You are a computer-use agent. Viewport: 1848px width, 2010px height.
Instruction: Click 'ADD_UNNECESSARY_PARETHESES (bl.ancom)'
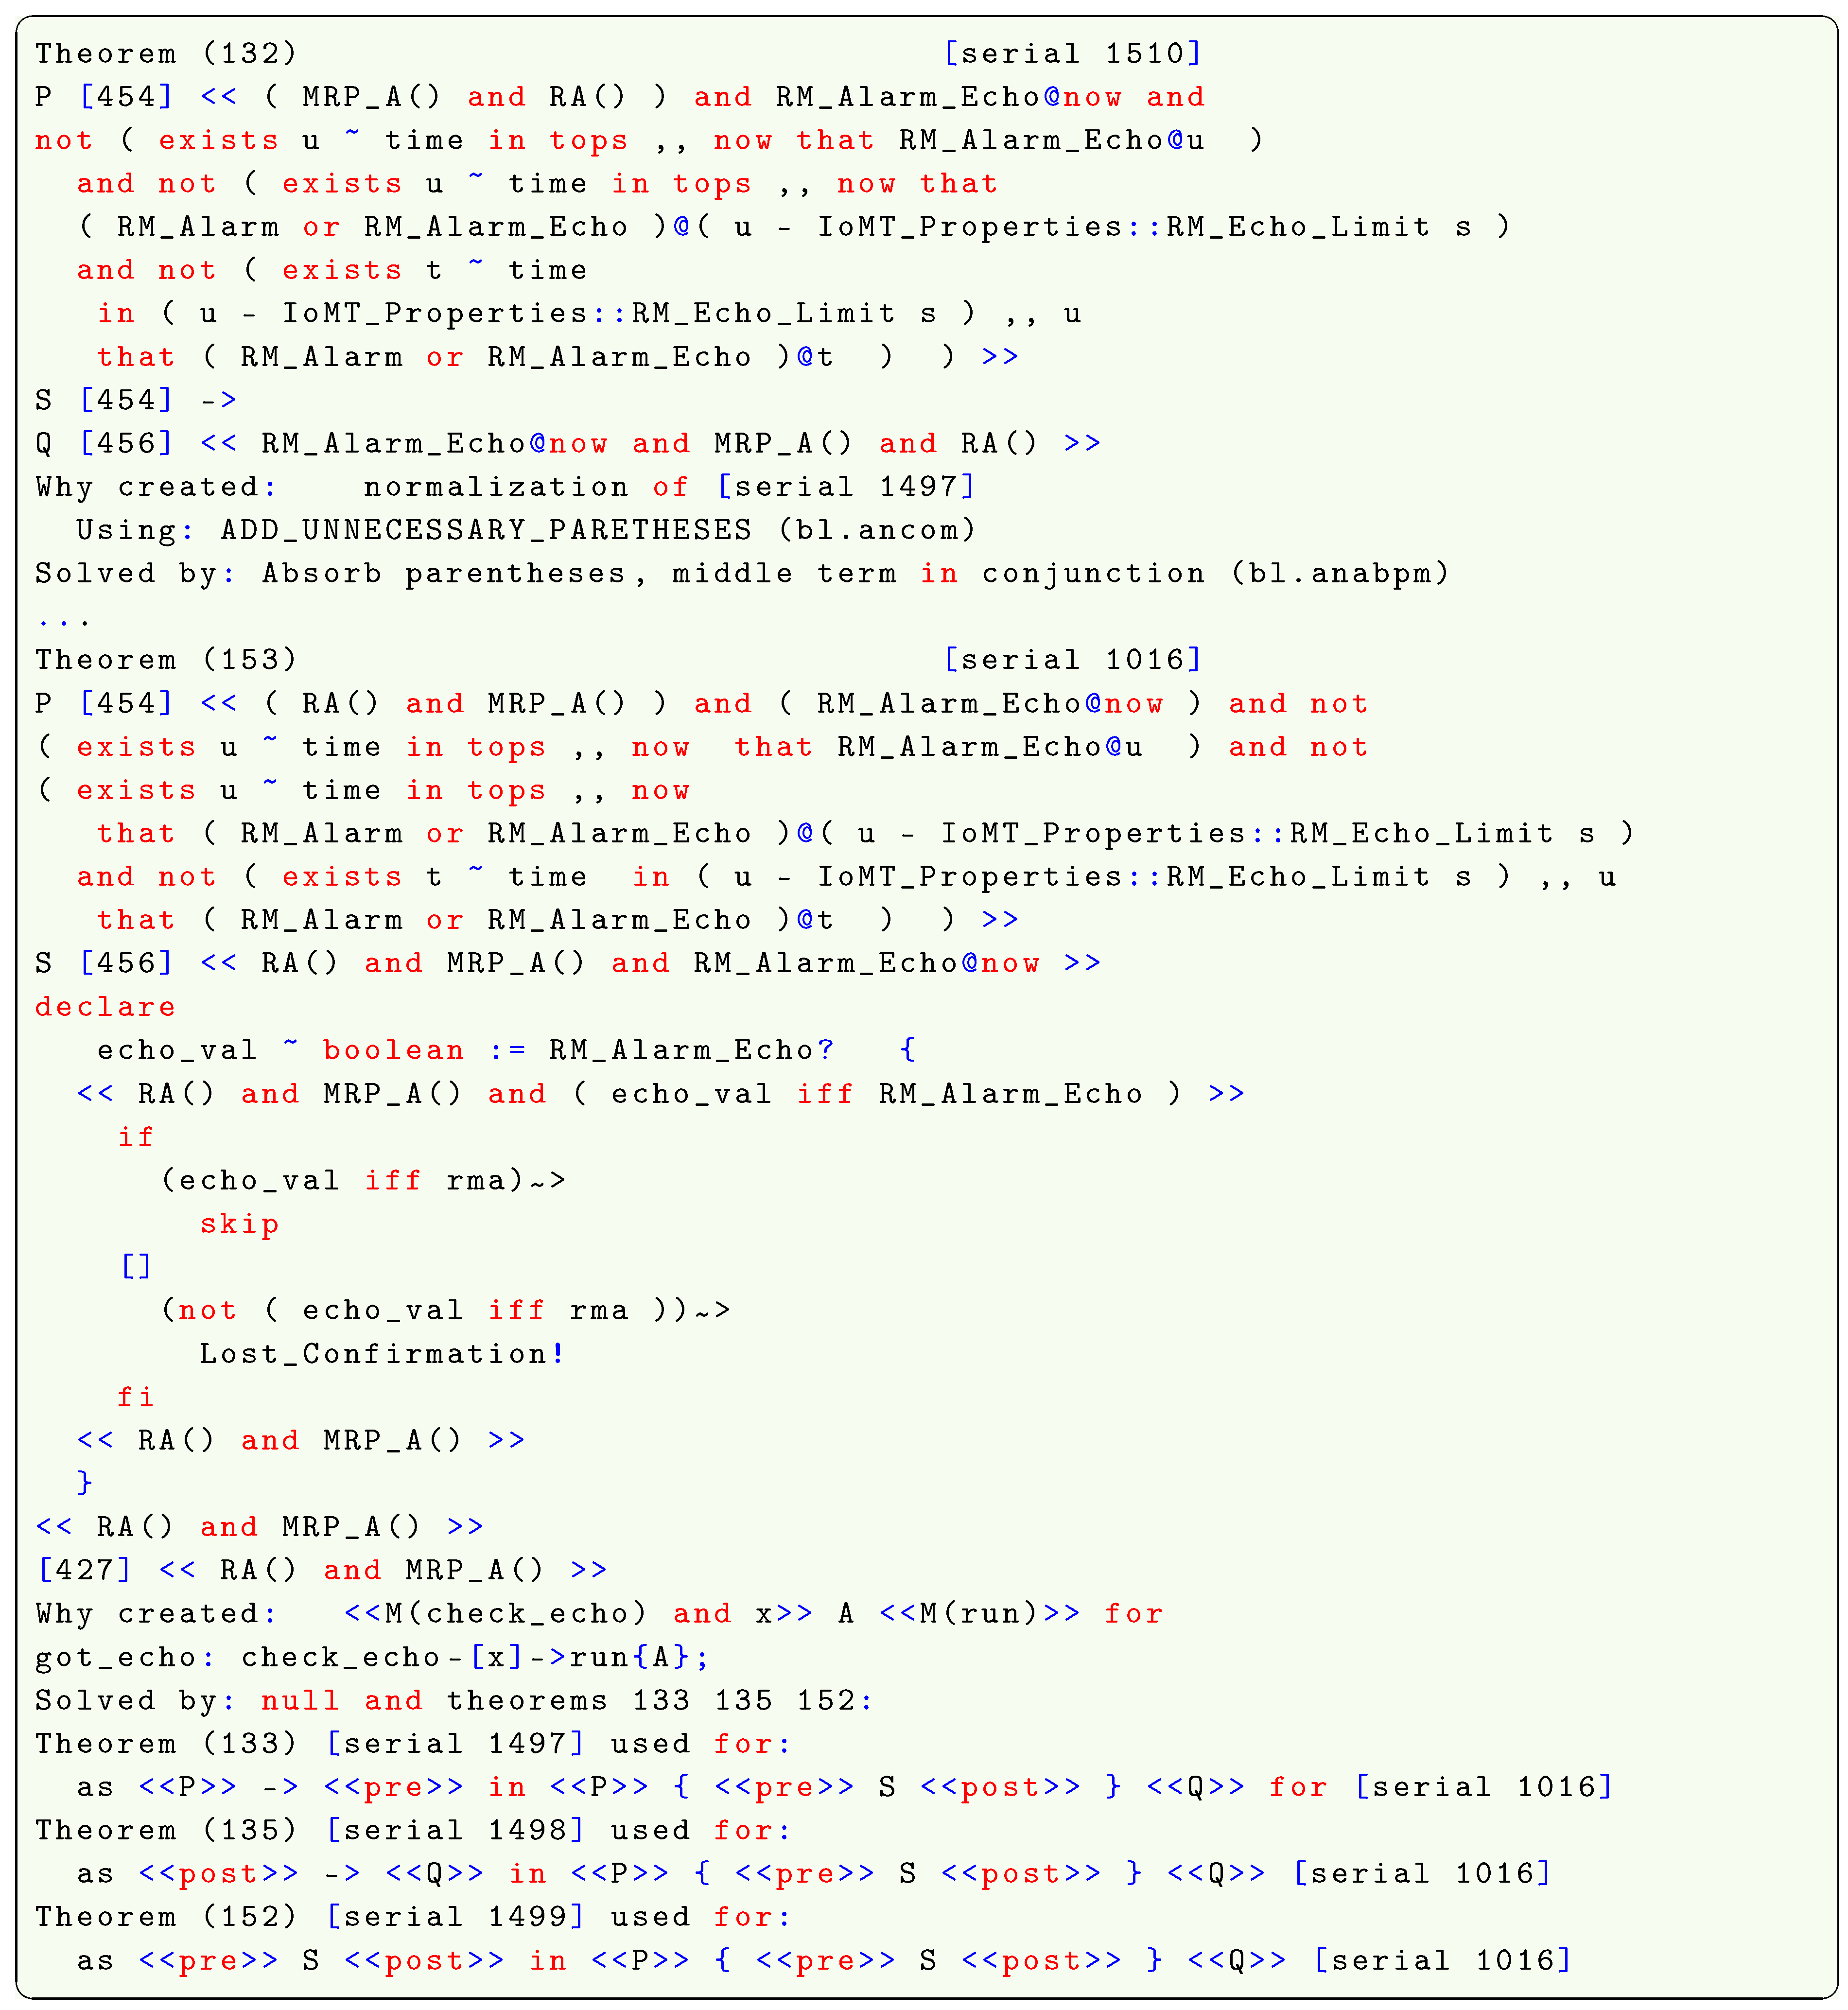coord(598,530)
